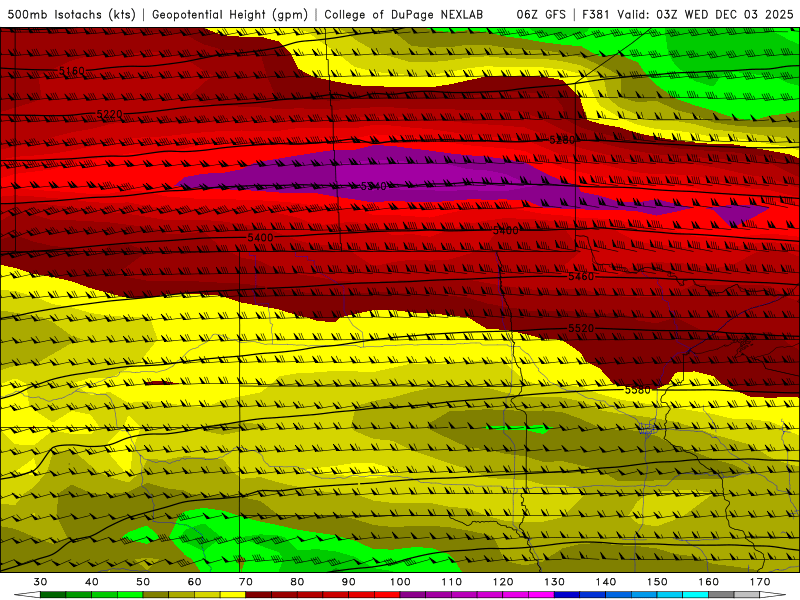Image resolution: width=800 pixels, height=600 pixels.
Task: Click the '500mb Isotachs (kts)' title text
Action: pos(71,15)
